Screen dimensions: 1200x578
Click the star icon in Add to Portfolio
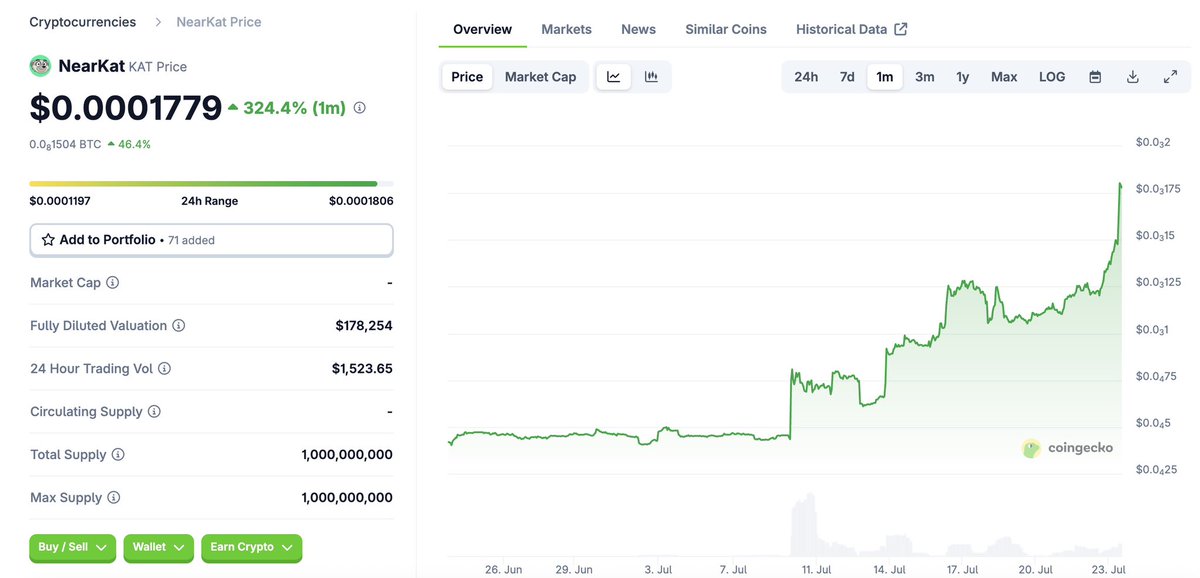tap(48, 240)
